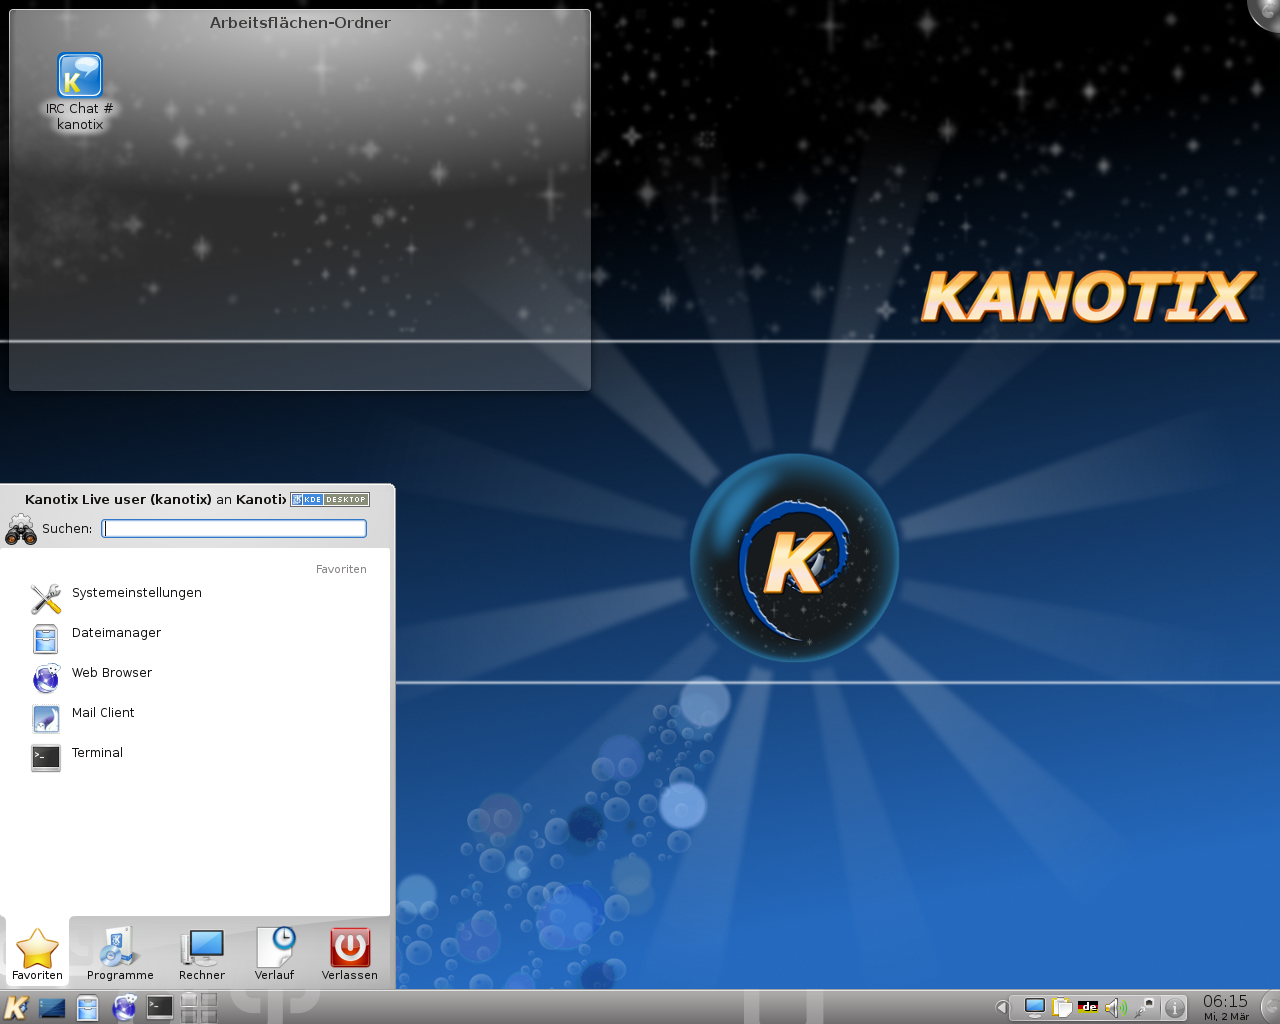Viewport: 1280px width, 1024px height.
Task: Open Mail Client from favorites
Action: (x=195, y=718)
